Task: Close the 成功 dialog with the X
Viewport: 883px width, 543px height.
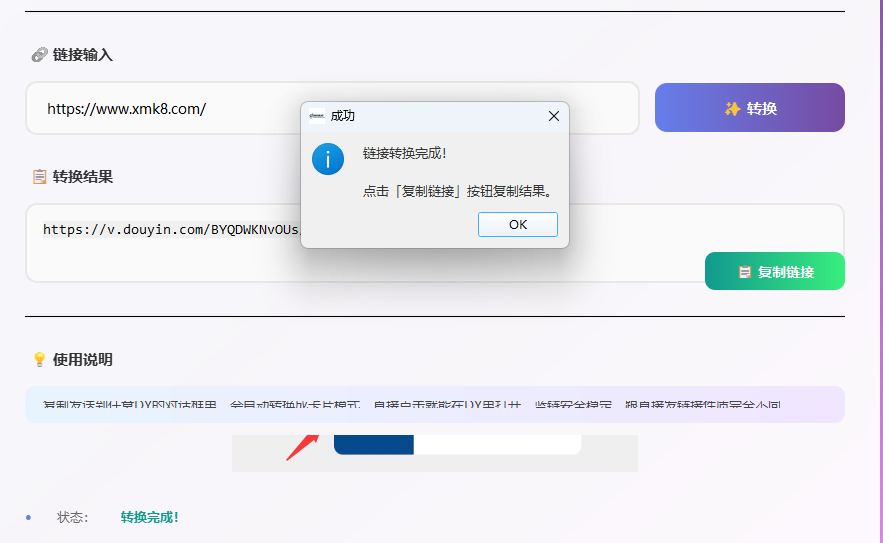Action: 554,116
